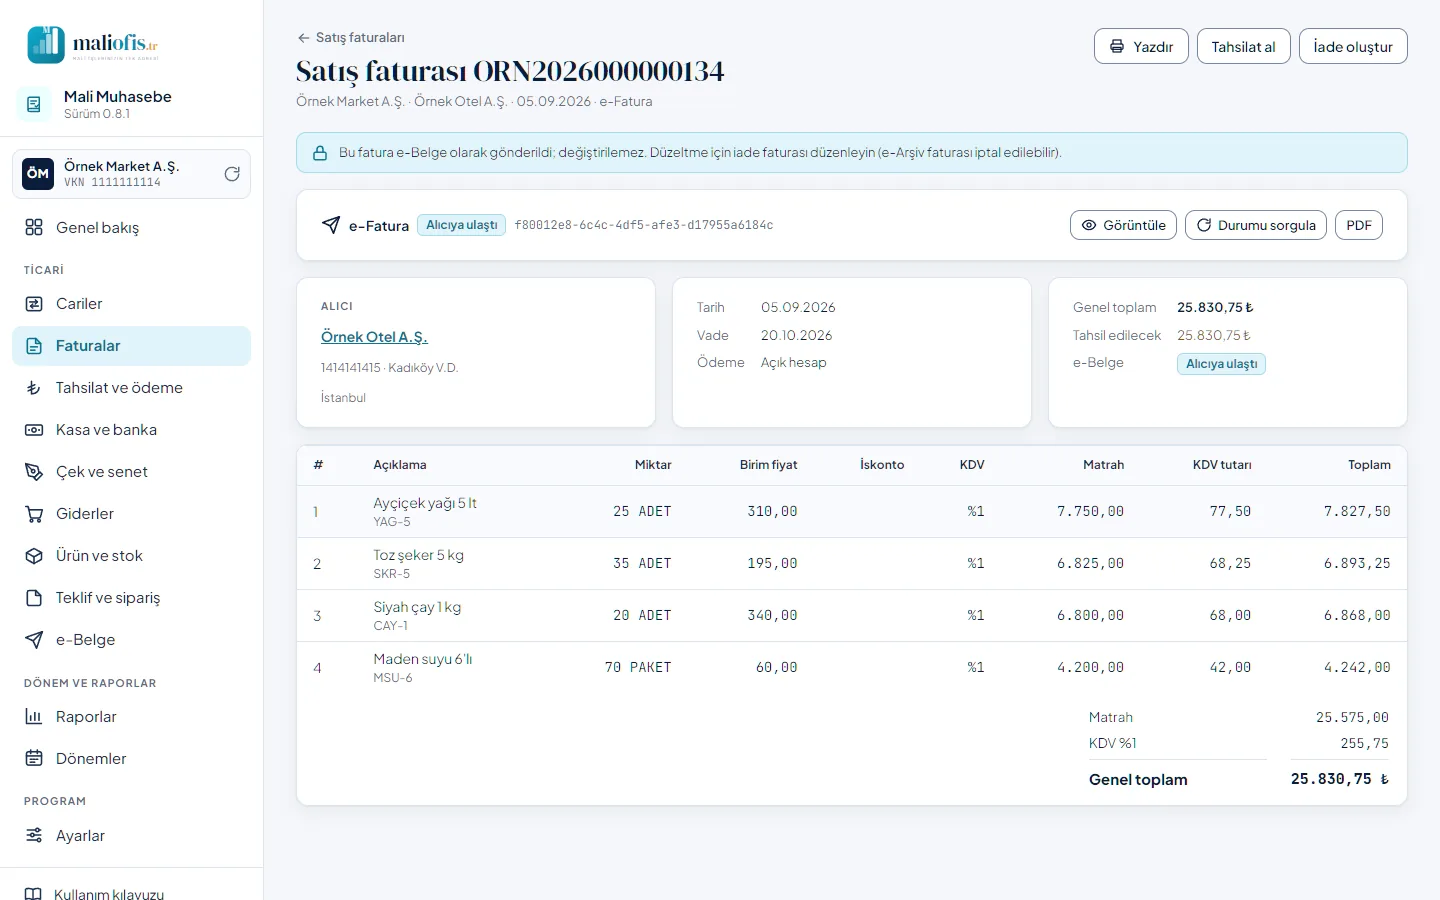Query status with Durumu sorgula
Screen dimensions: 1440x900
pyautogui.click(x=1256, y=225)
